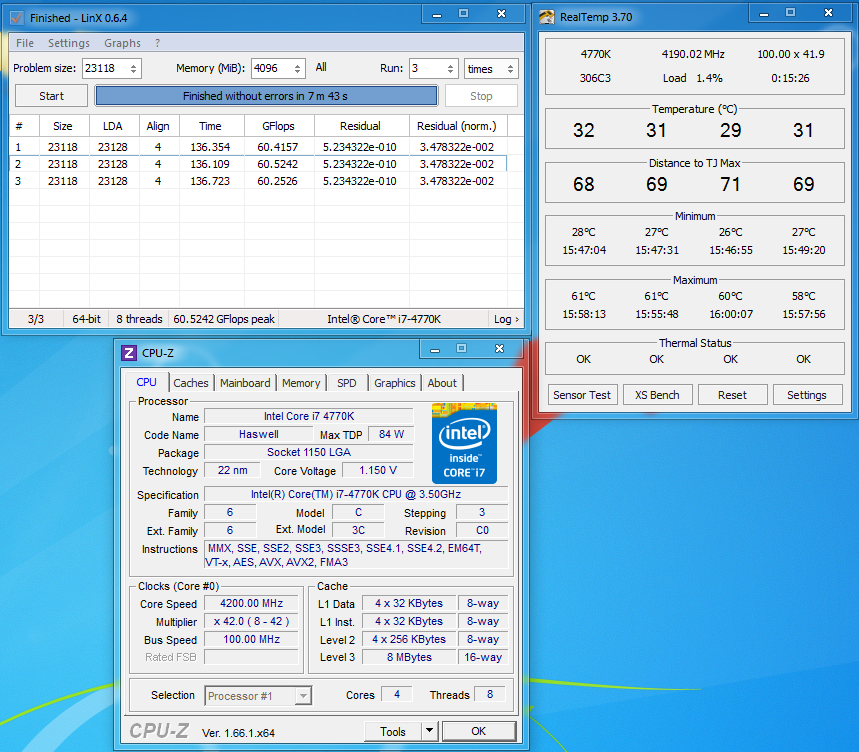The height and width of the screenshot is (752, 859).
Task: Select the CPU tab in CPU-Z
Action: 146,382
